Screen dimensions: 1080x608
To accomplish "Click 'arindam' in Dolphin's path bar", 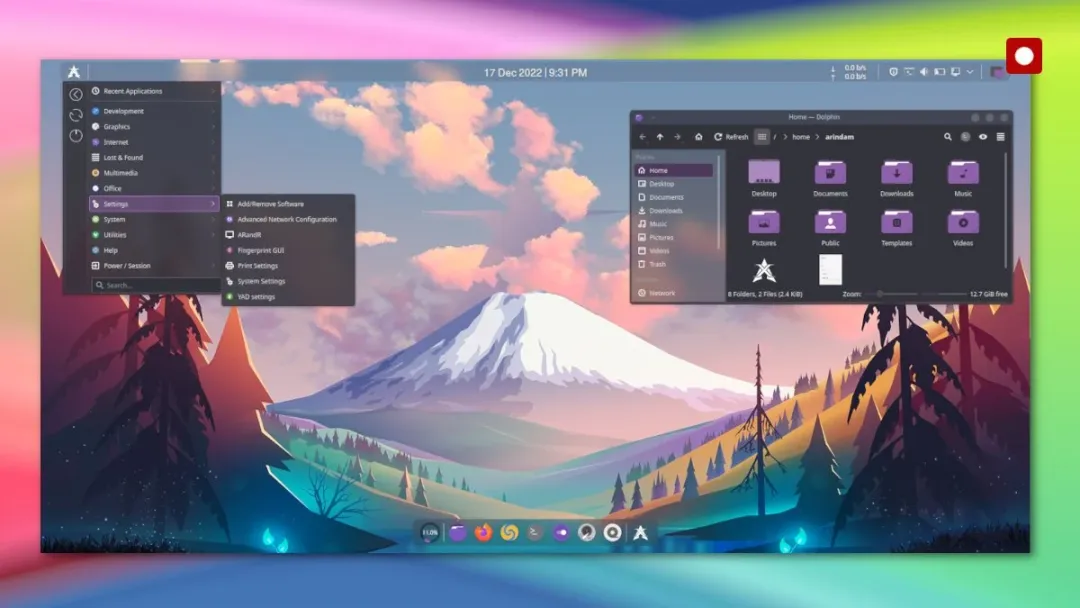I will [x=840, y=137].
